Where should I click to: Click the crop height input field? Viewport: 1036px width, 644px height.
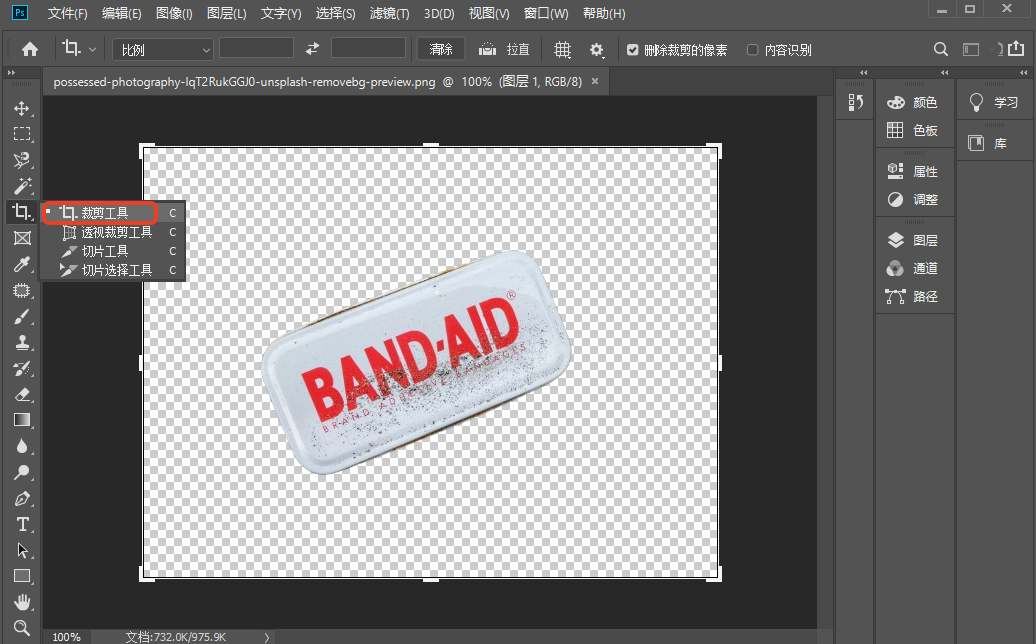pos(368,48)
